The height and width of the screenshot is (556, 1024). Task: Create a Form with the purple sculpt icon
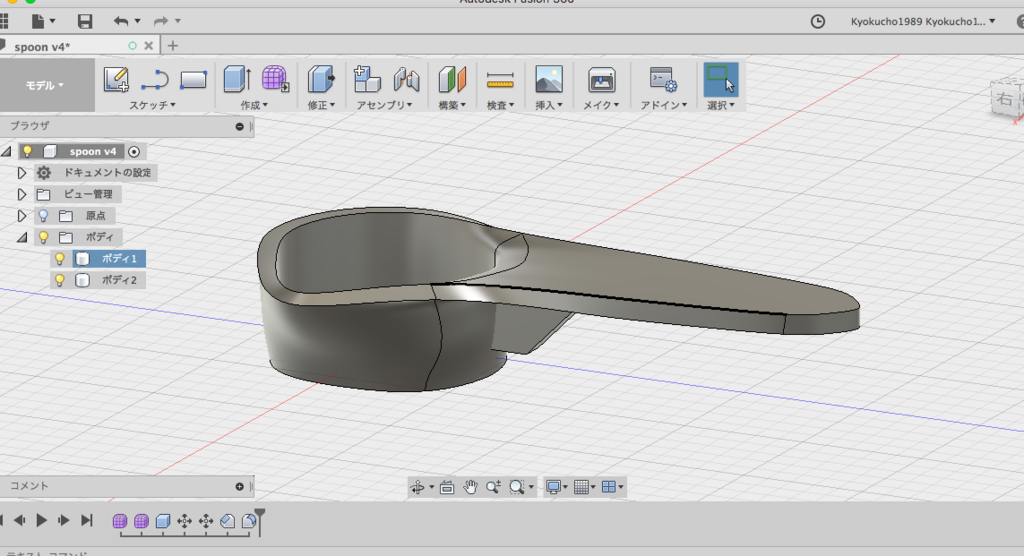[275, 79]
